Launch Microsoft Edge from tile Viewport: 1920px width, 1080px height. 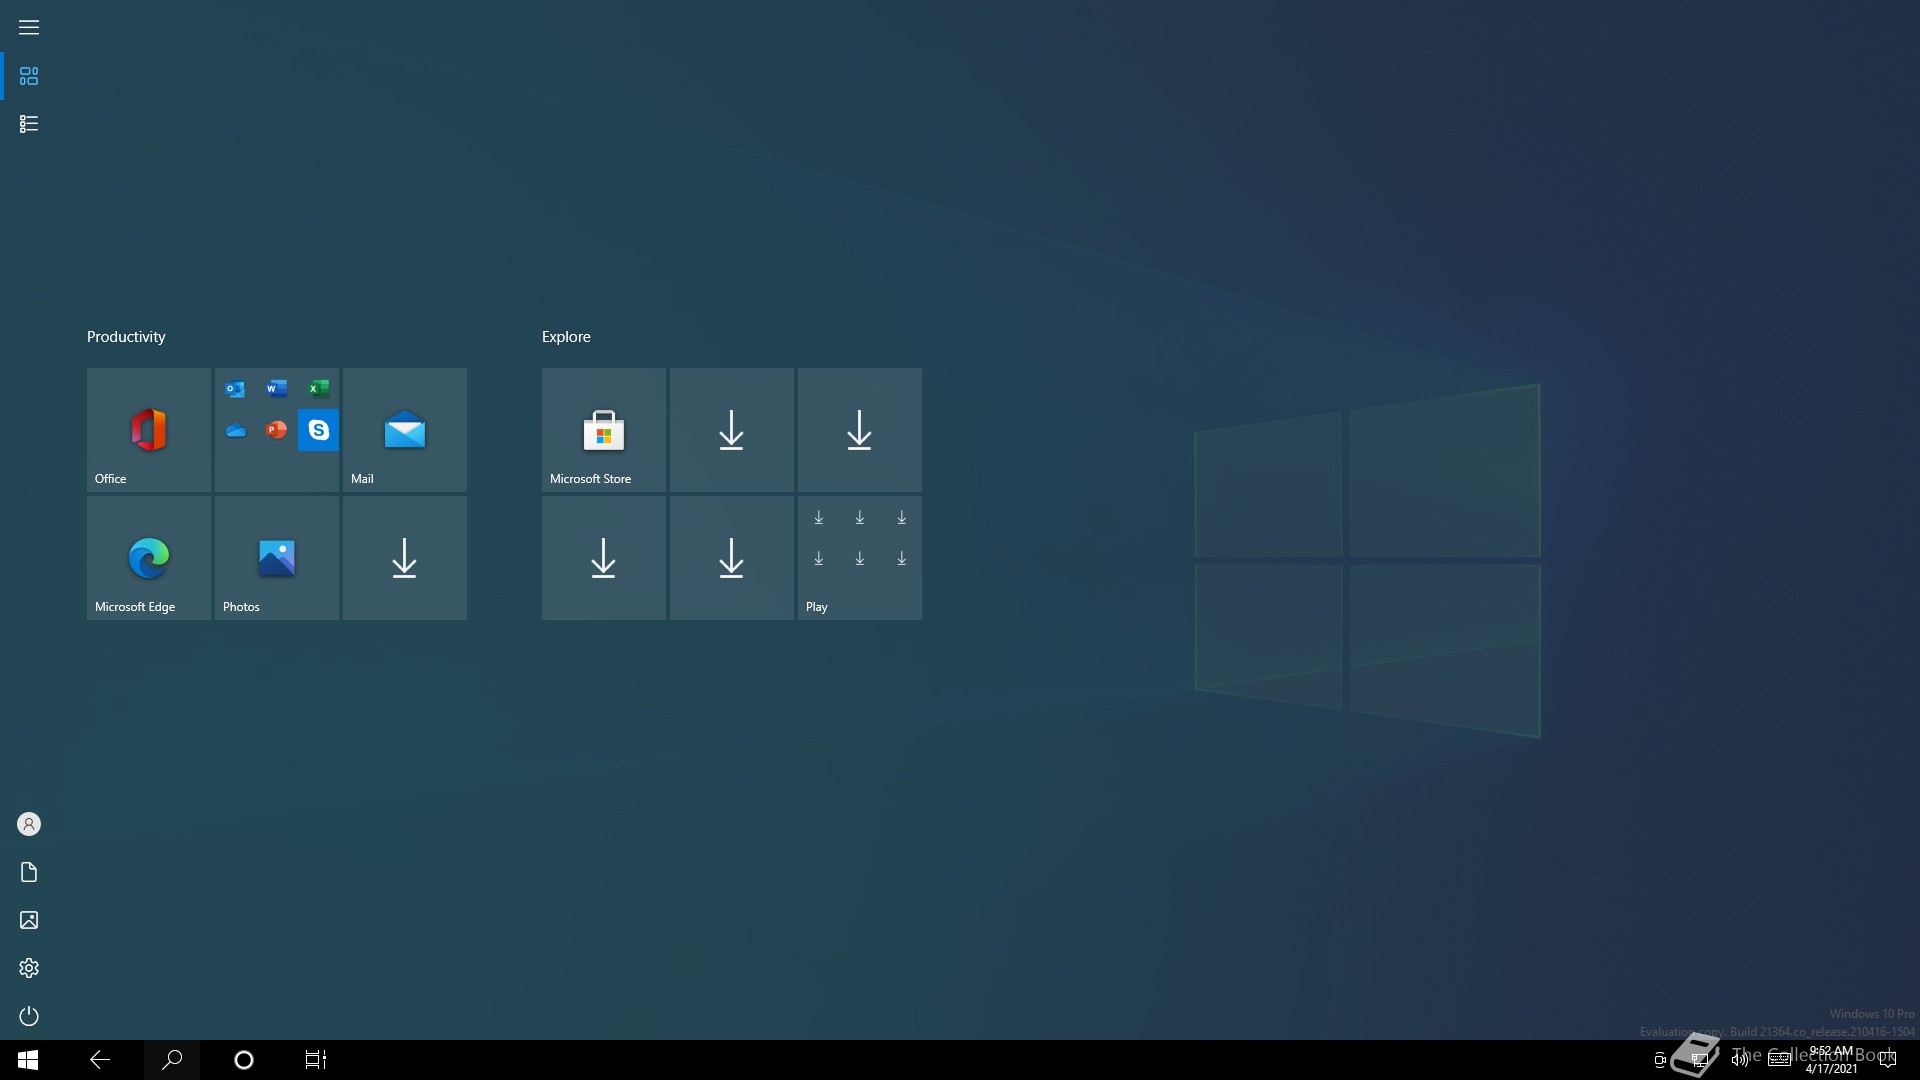[x=148, y=558]
